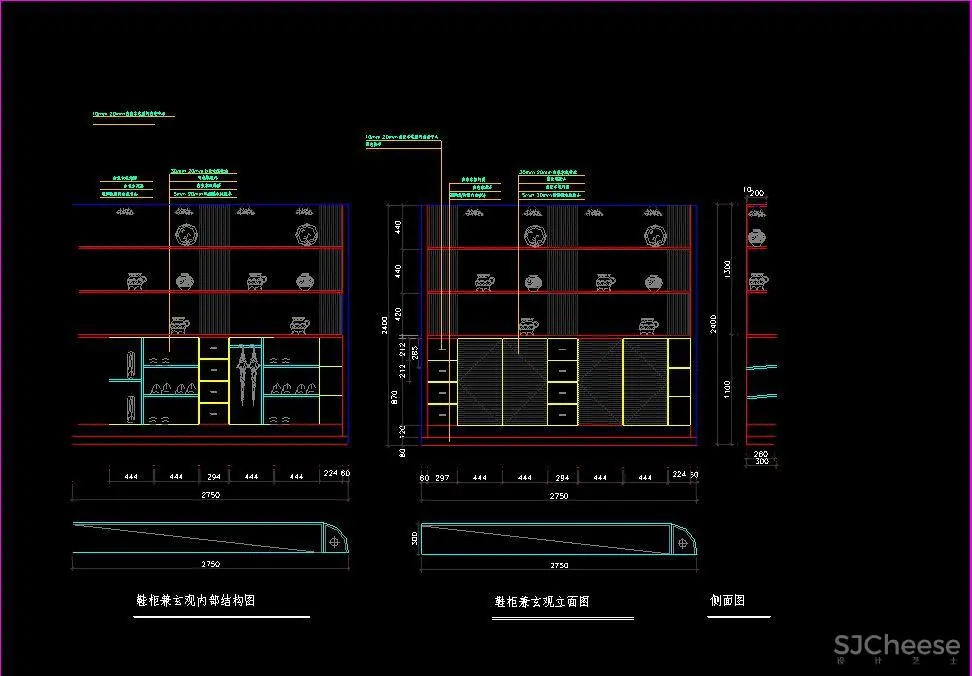Image resolution: width=972 pixels, height=676 pixels.
Task: Click the vase ornament at top of side view
Action: tap(756, 238)
